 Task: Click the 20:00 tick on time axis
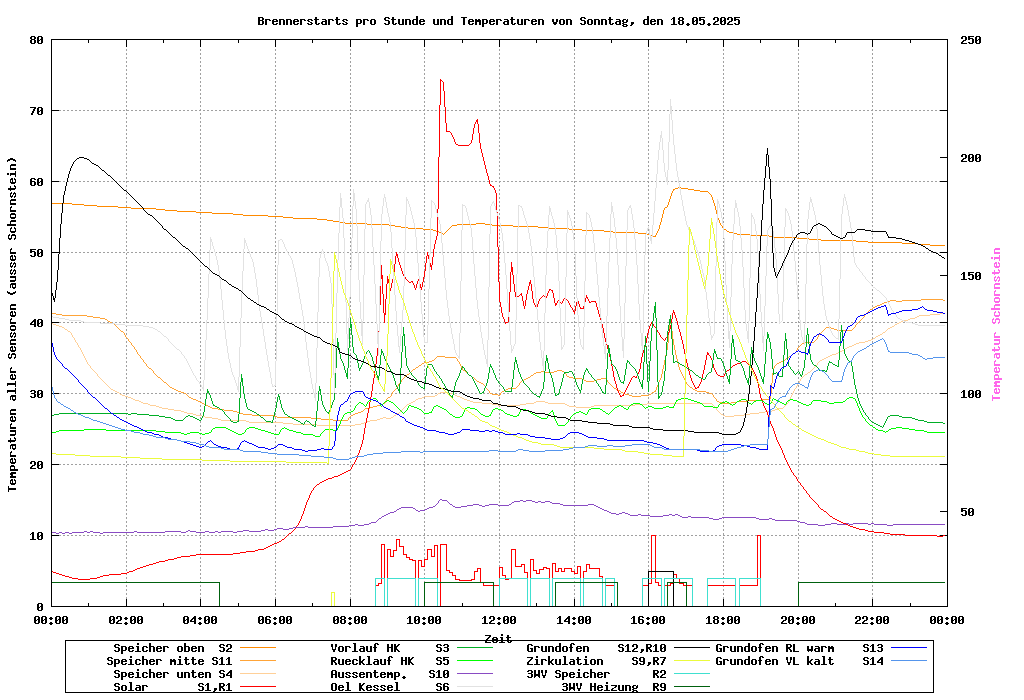click(x=797, y=620)
